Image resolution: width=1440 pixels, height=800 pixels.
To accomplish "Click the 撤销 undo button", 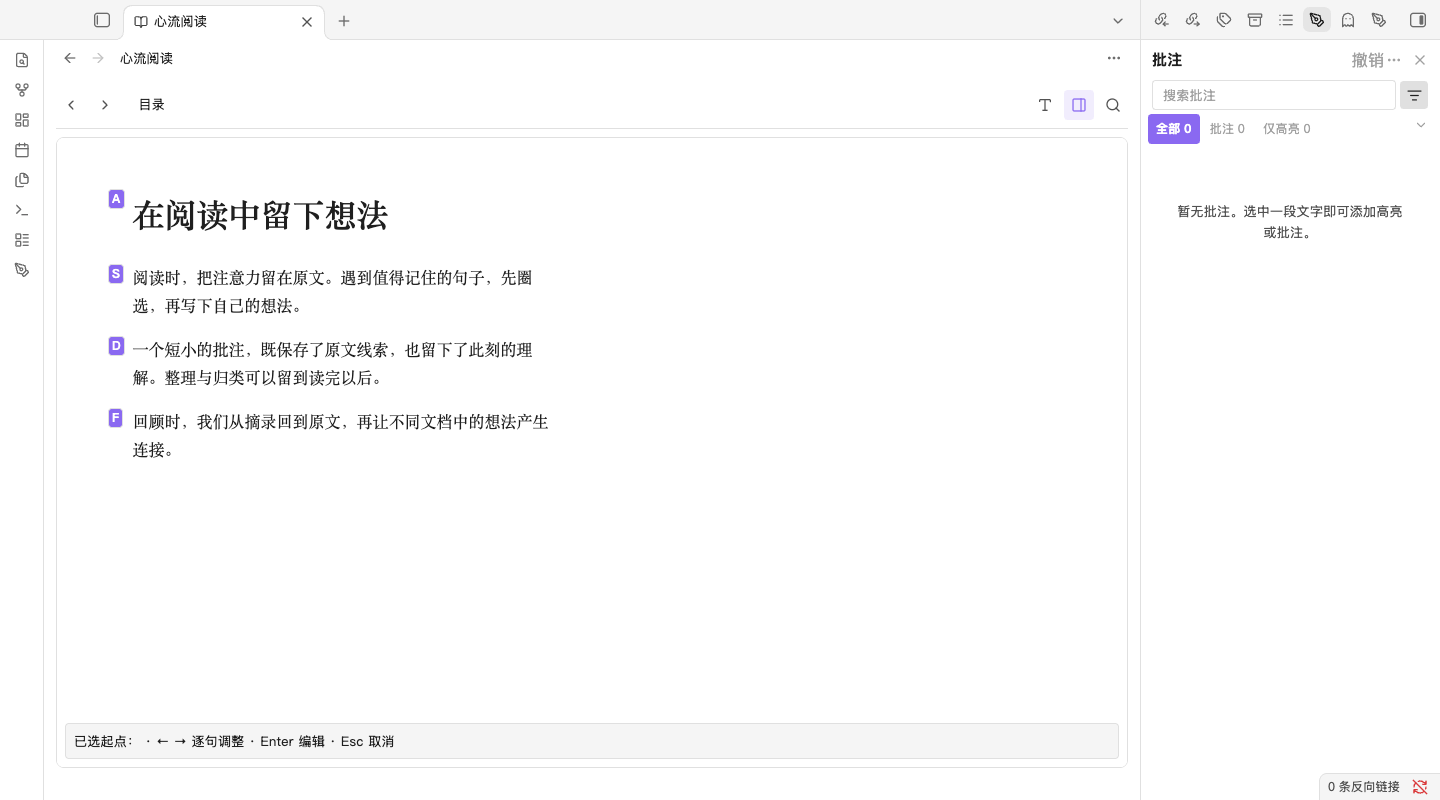I will point(1368,60).
